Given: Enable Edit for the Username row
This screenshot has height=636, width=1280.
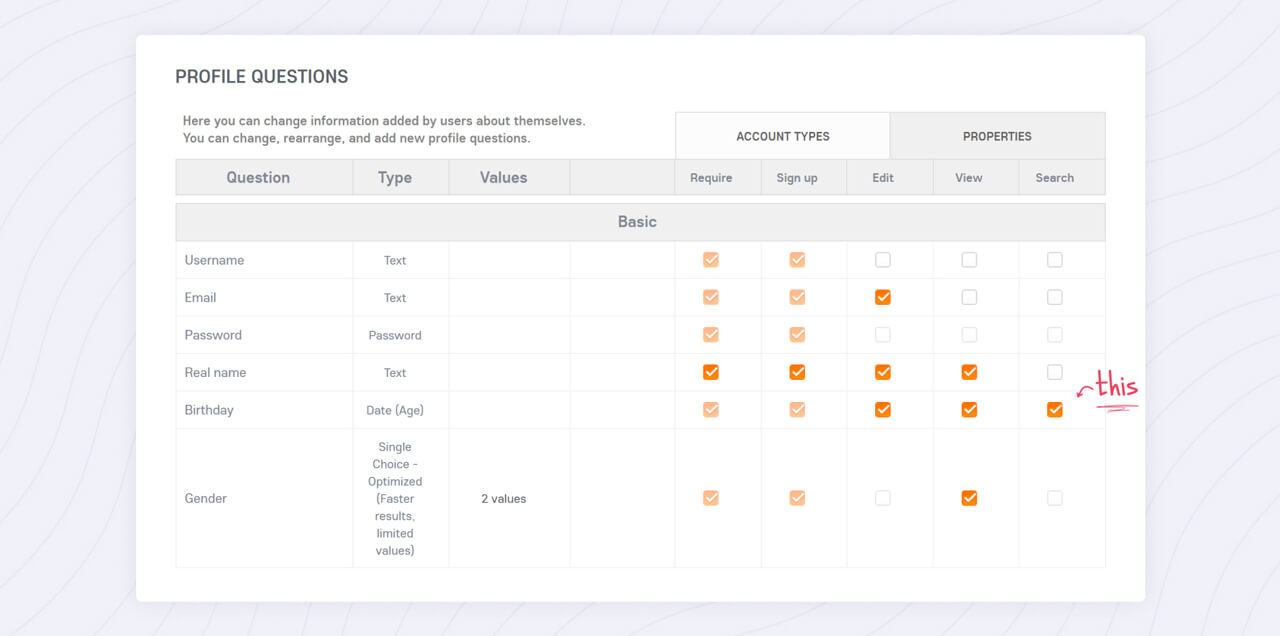Looking at the screenshot, I should pos(883,259).
